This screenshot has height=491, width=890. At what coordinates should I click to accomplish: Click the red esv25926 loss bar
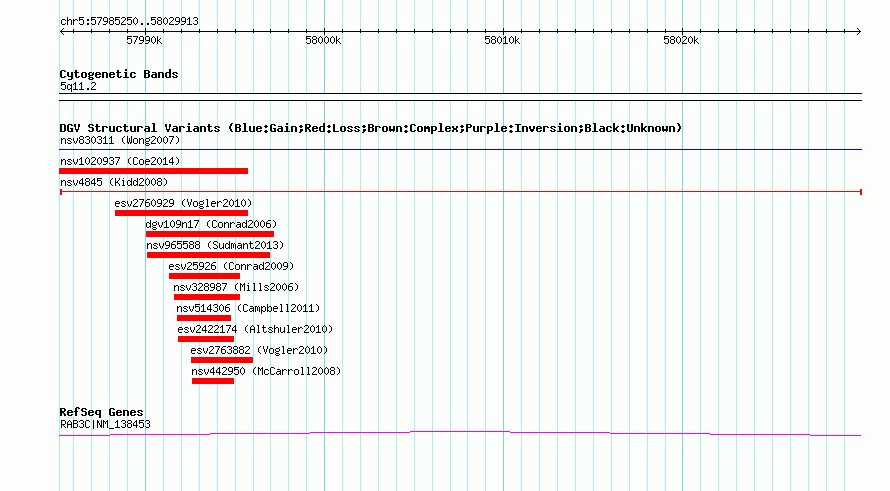click(x=204, y=276)
